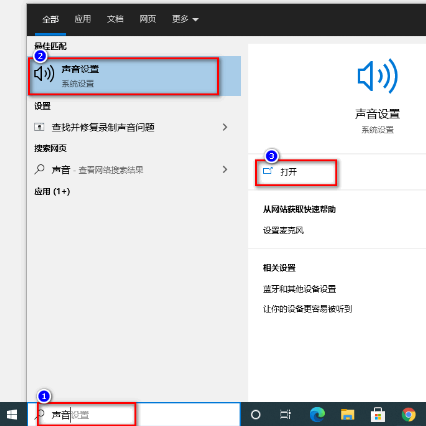The height and width of the screenshot is (426, 426).
Task: Expand arrow next to 声音 web search result
Action: click(225, 169)
